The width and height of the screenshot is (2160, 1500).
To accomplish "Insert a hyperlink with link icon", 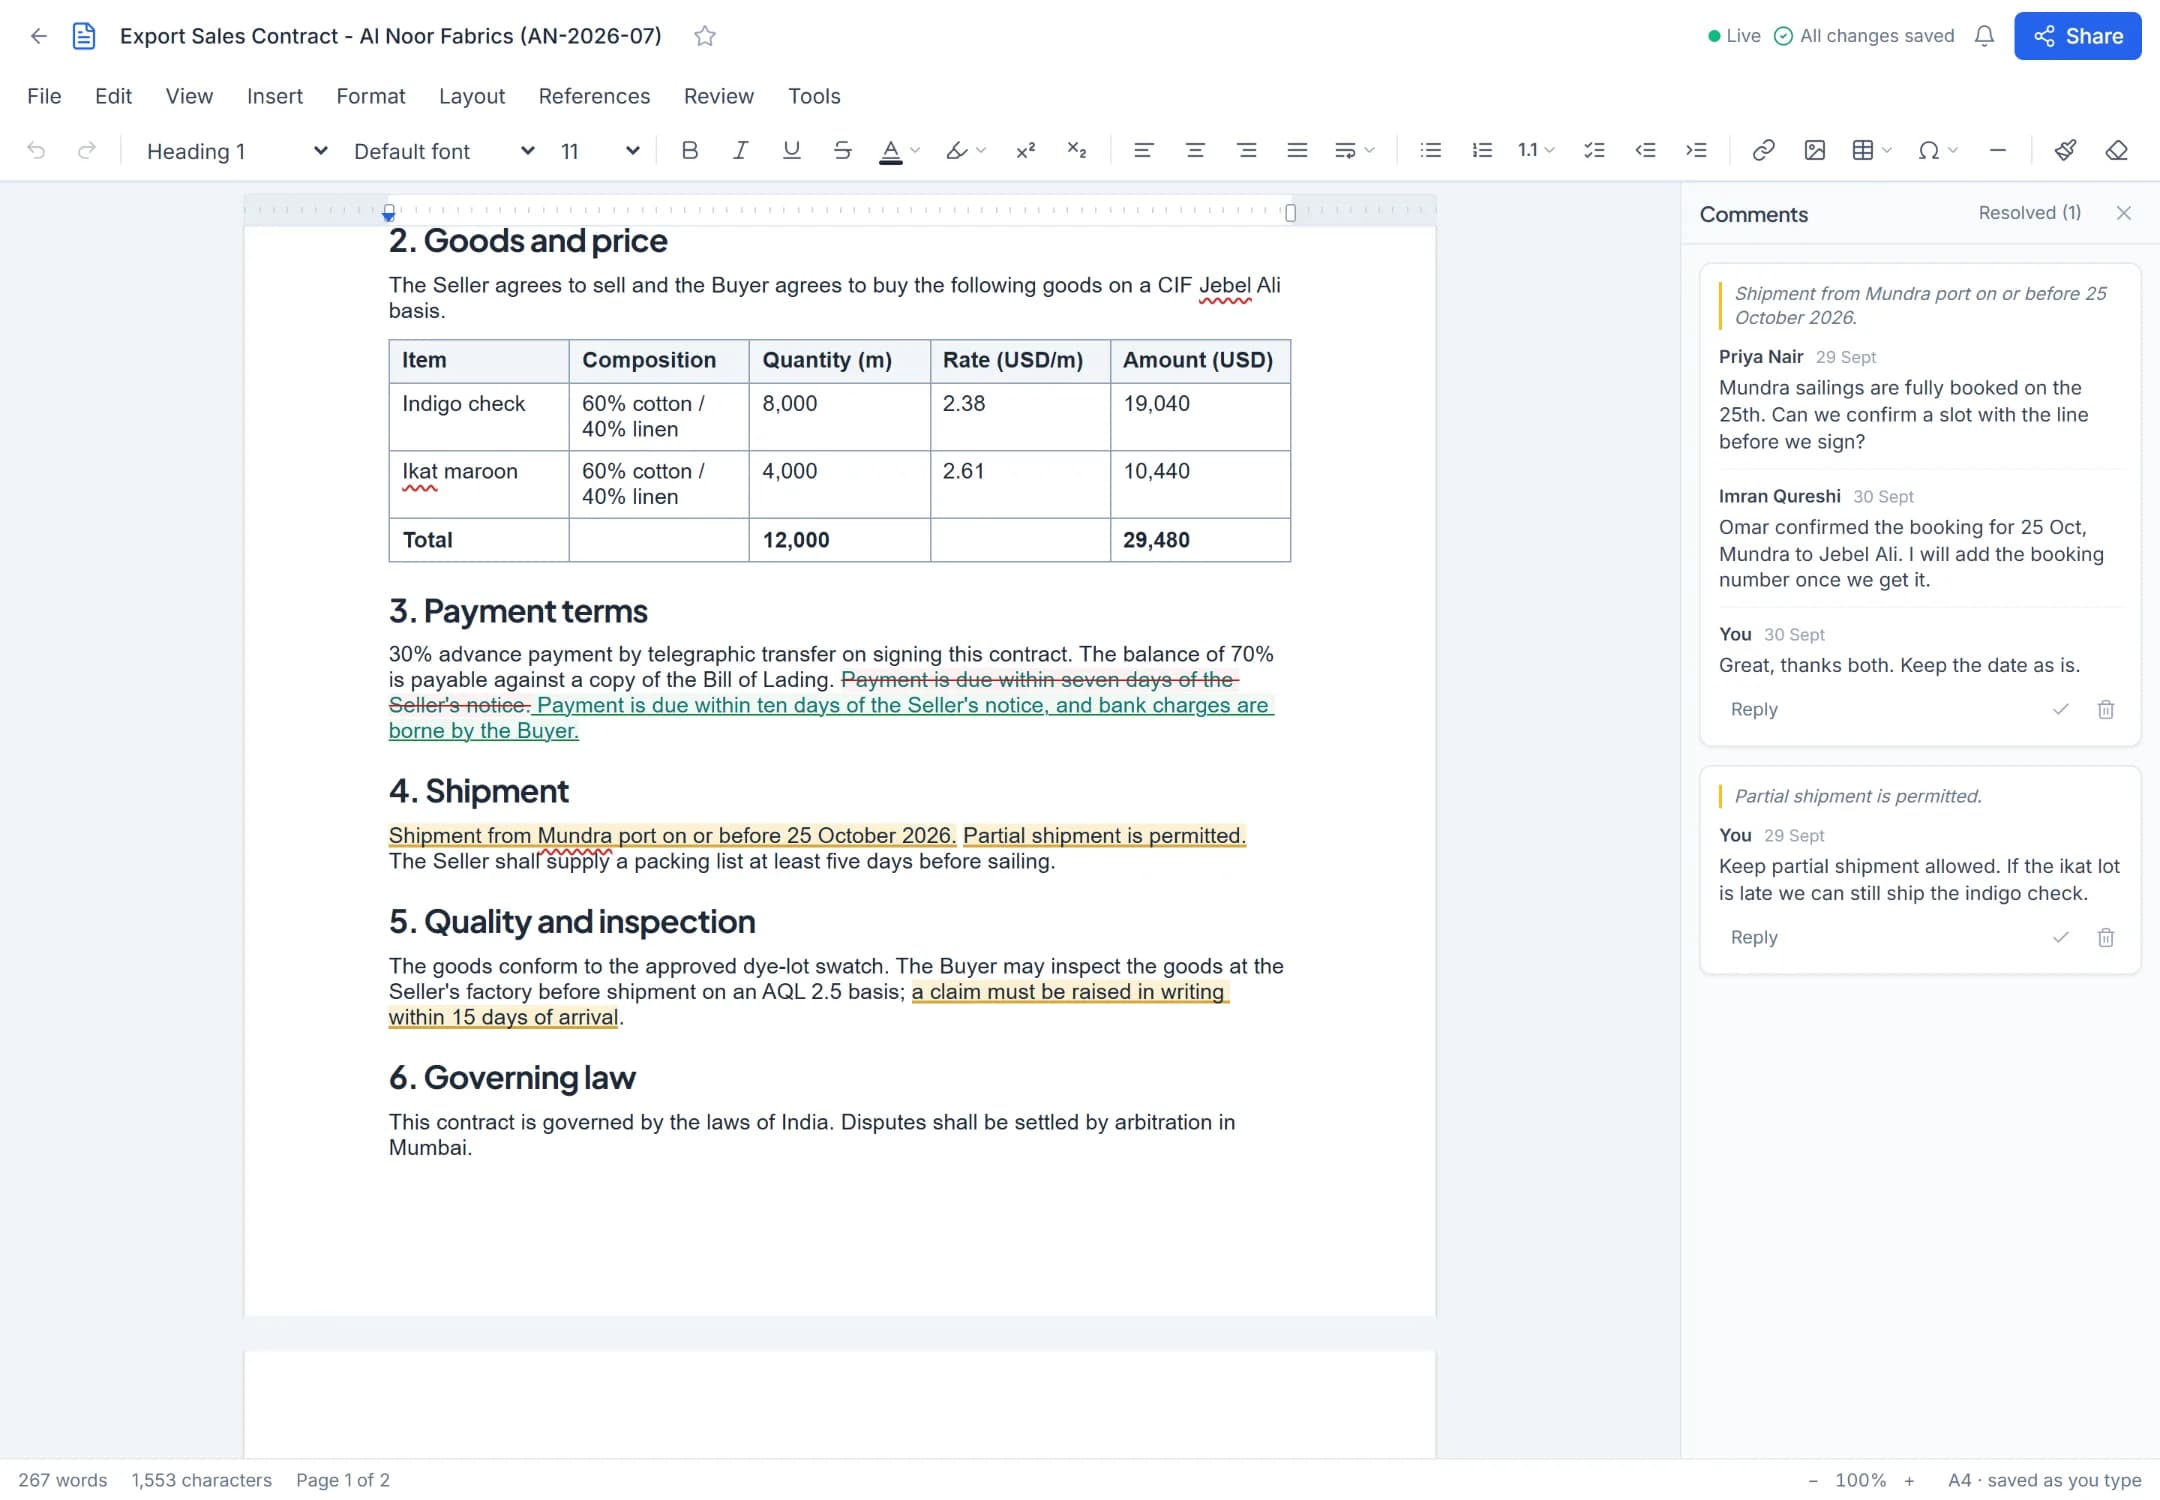I will pyautogui.click(x=1763, y=151).
